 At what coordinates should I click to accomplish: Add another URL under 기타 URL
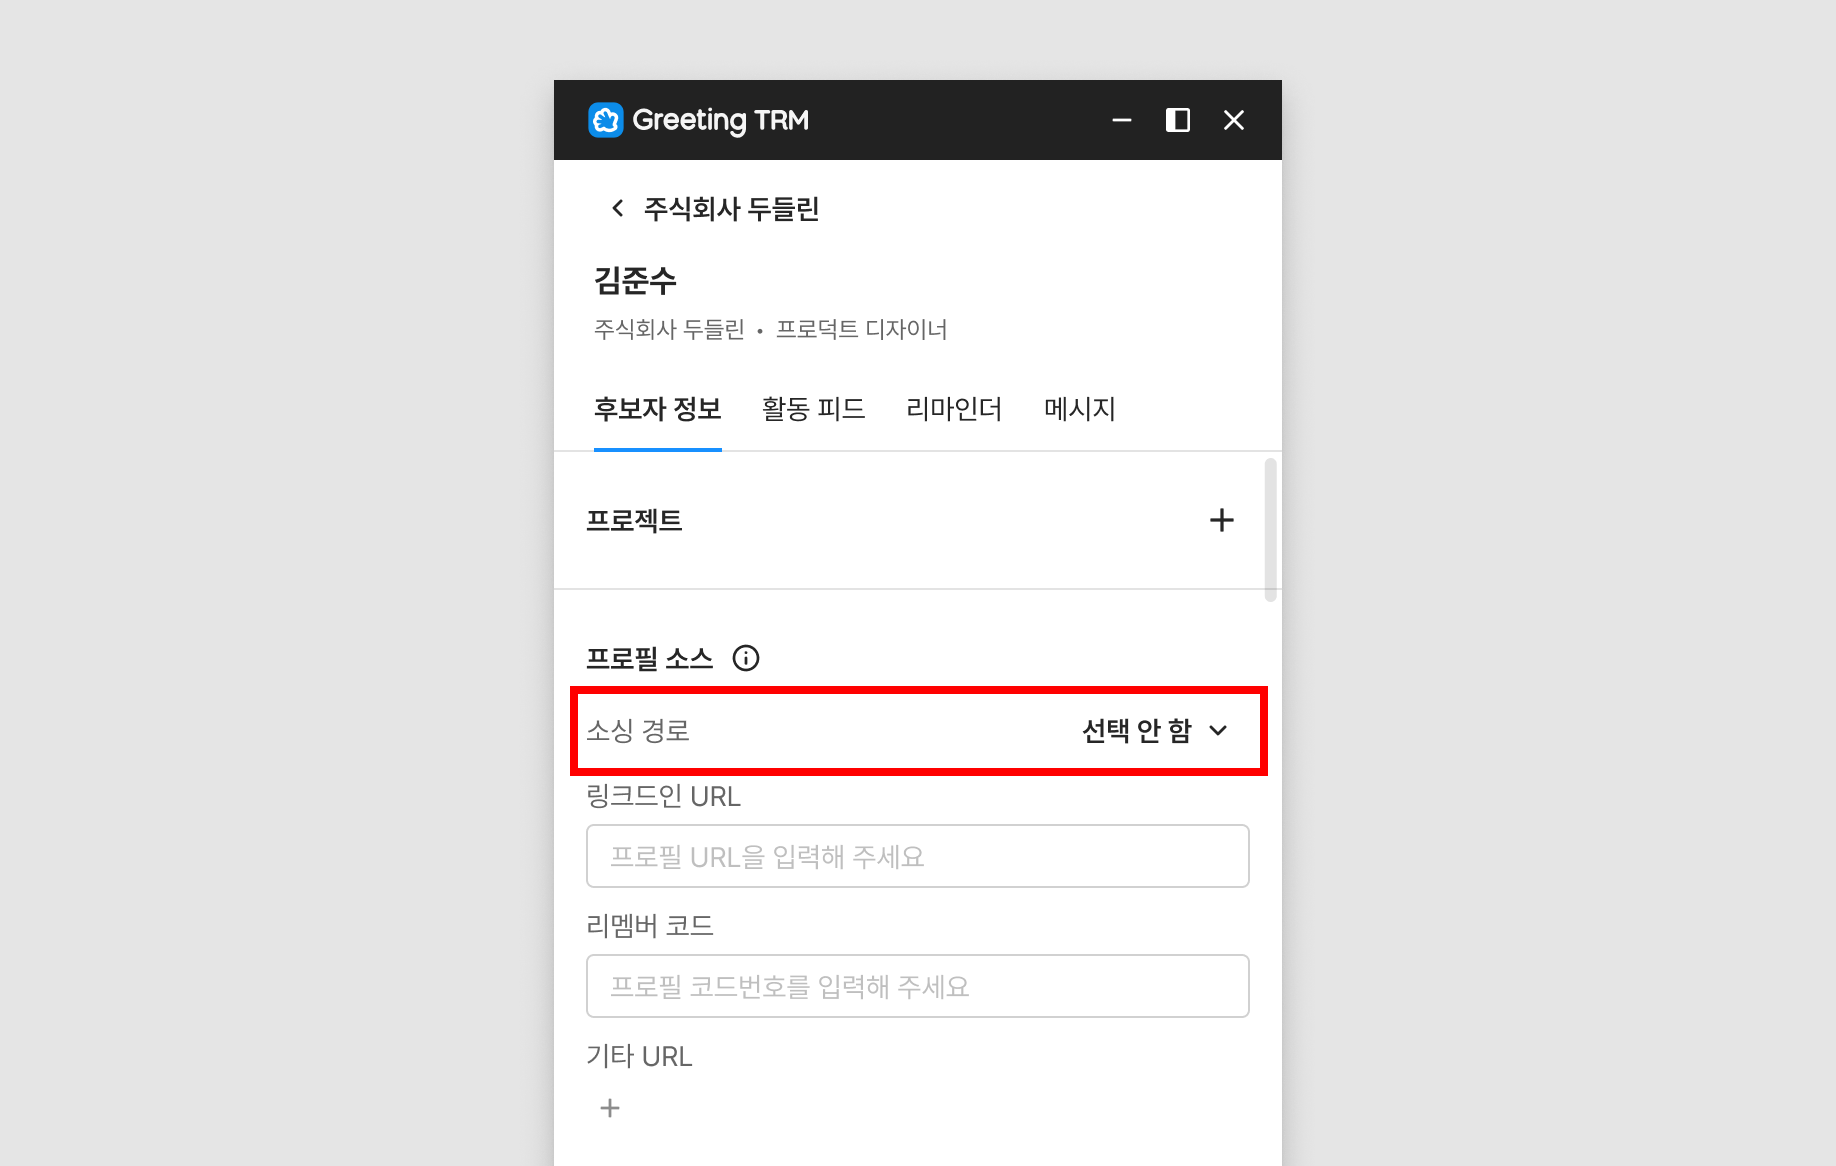click(610, 1108)
